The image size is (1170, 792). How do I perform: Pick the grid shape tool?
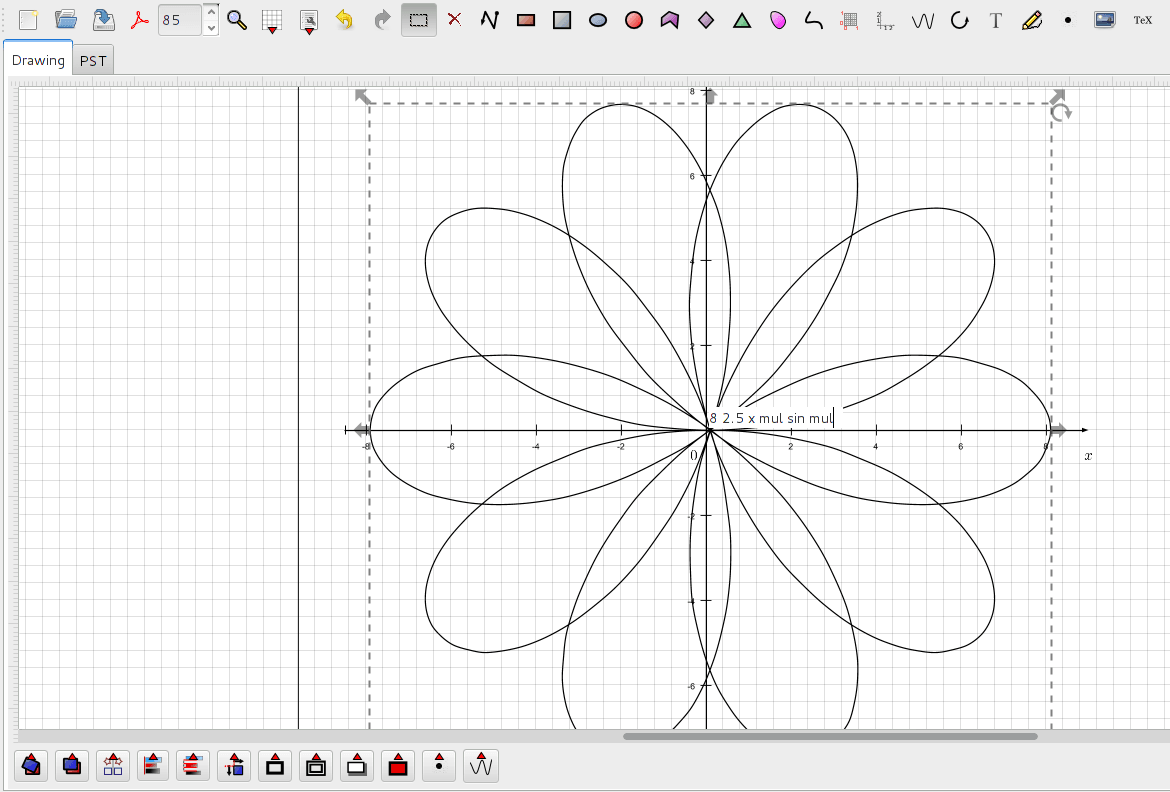click(x=849, y=20)
